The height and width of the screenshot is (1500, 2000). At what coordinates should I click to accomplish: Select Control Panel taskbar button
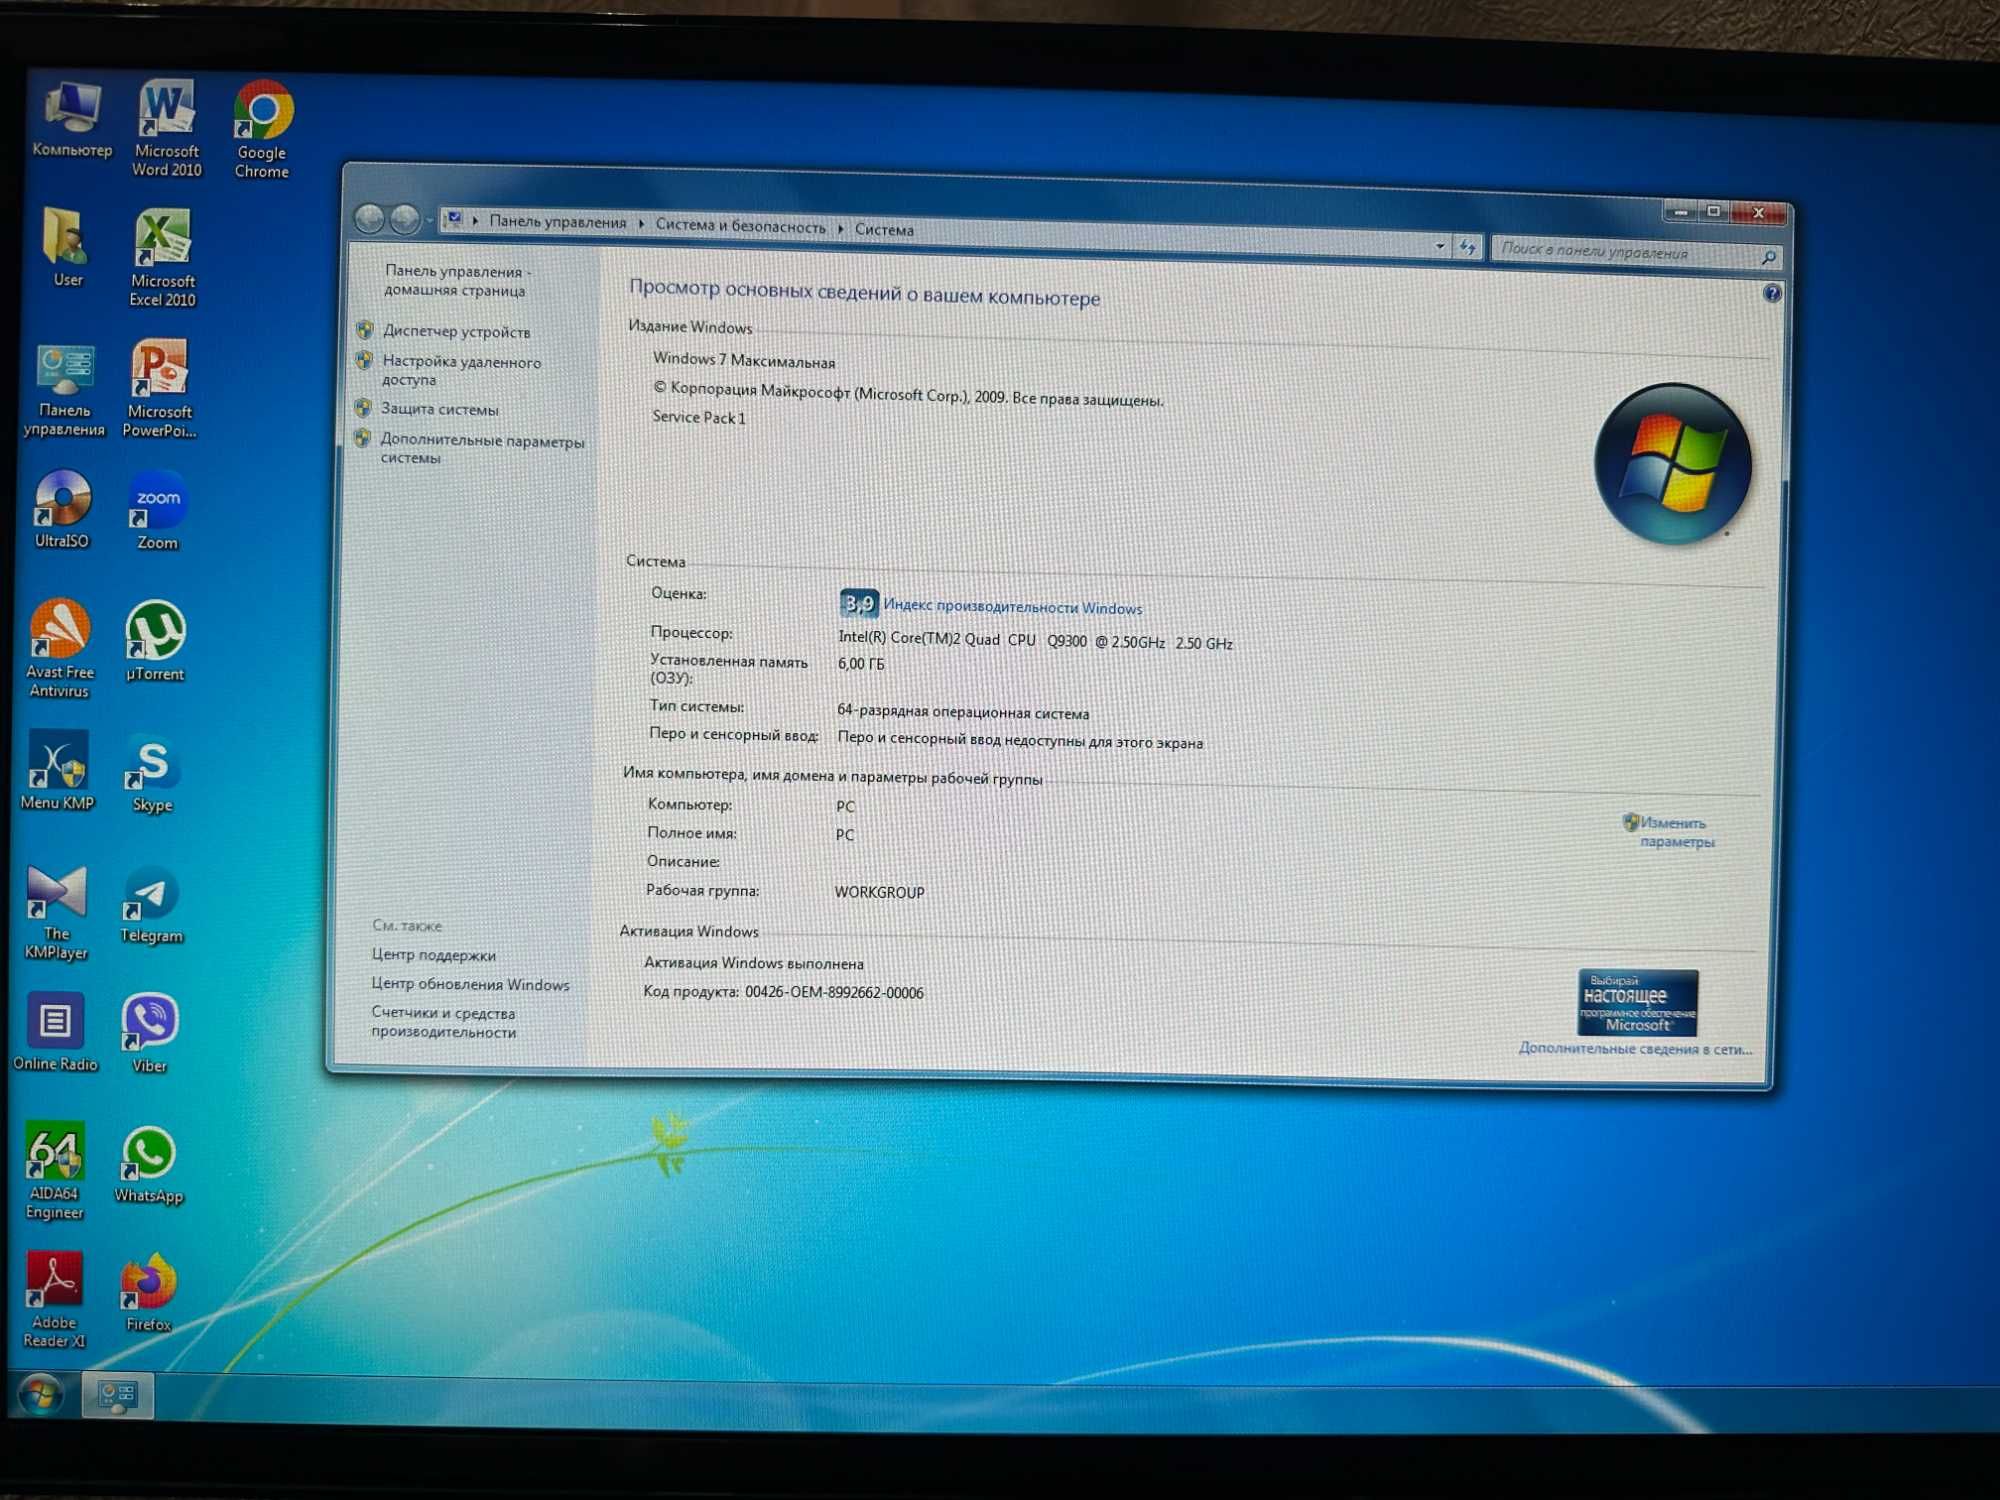tap(117, 1395)
